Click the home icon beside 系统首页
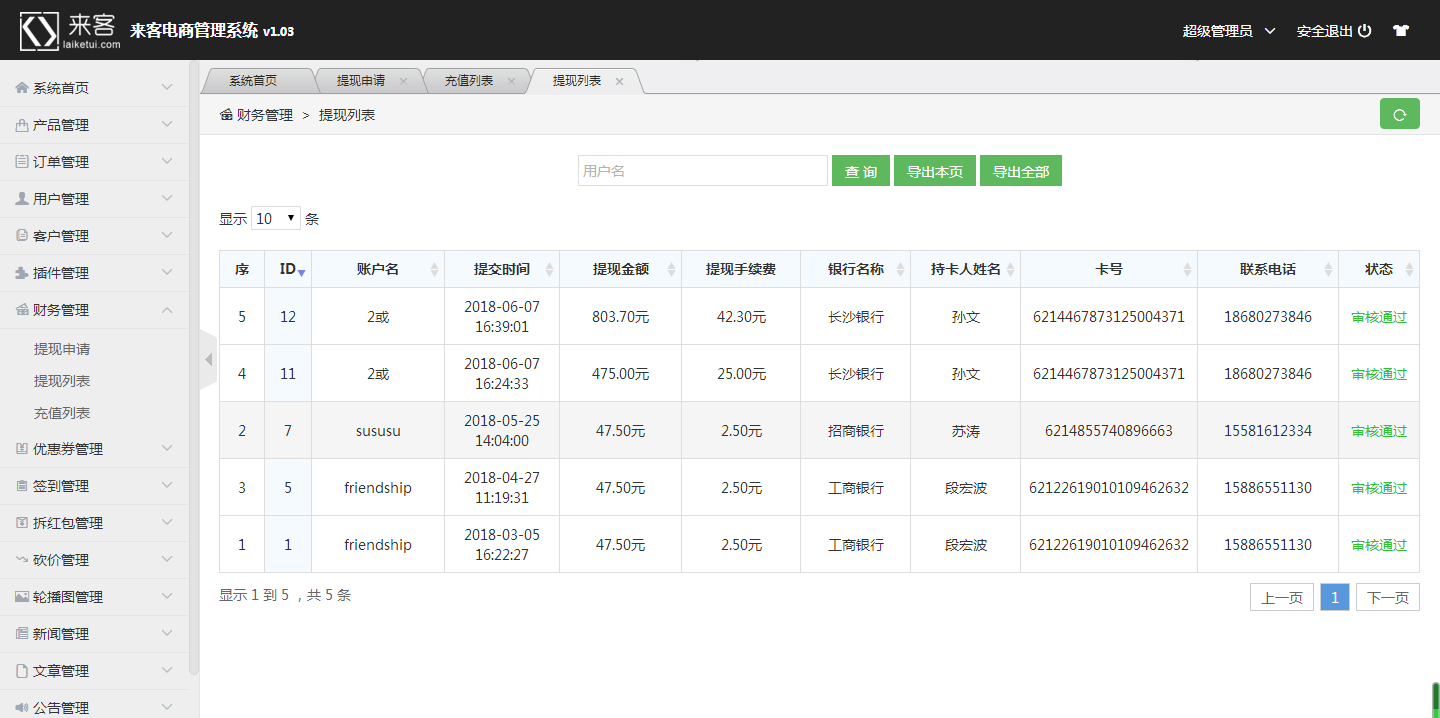 [x=22, y=88]
